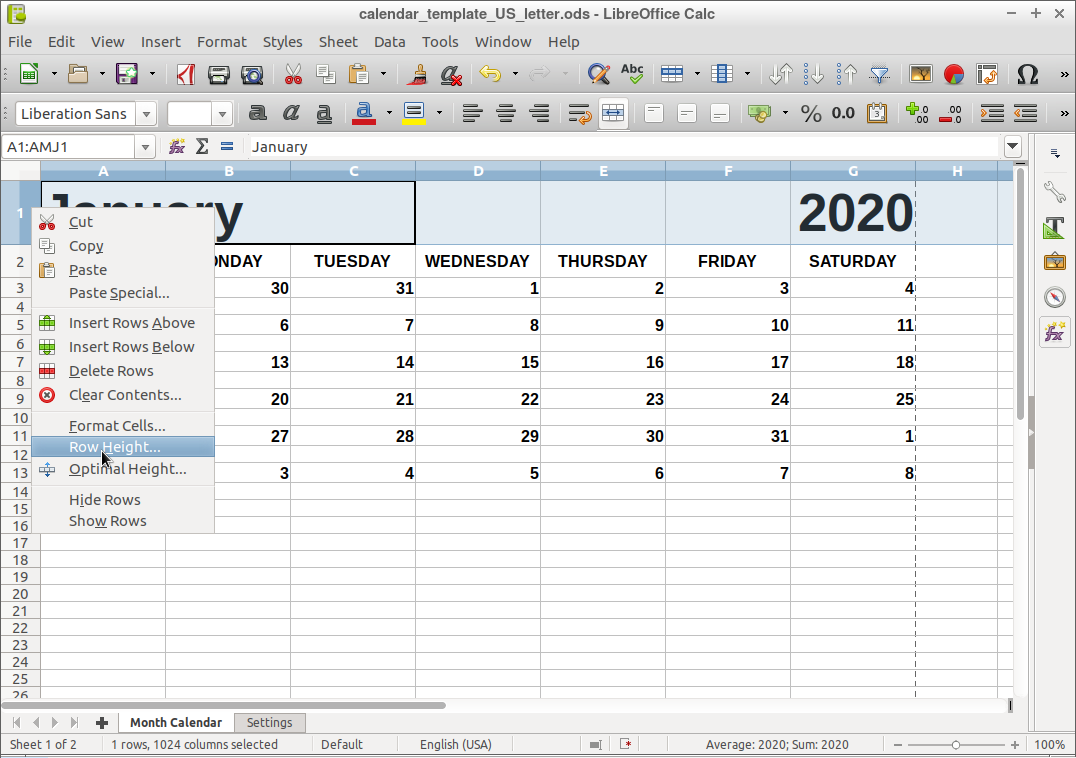Run spell check with the Abc icon
The image size is (1076, 758).
(631, 74)
